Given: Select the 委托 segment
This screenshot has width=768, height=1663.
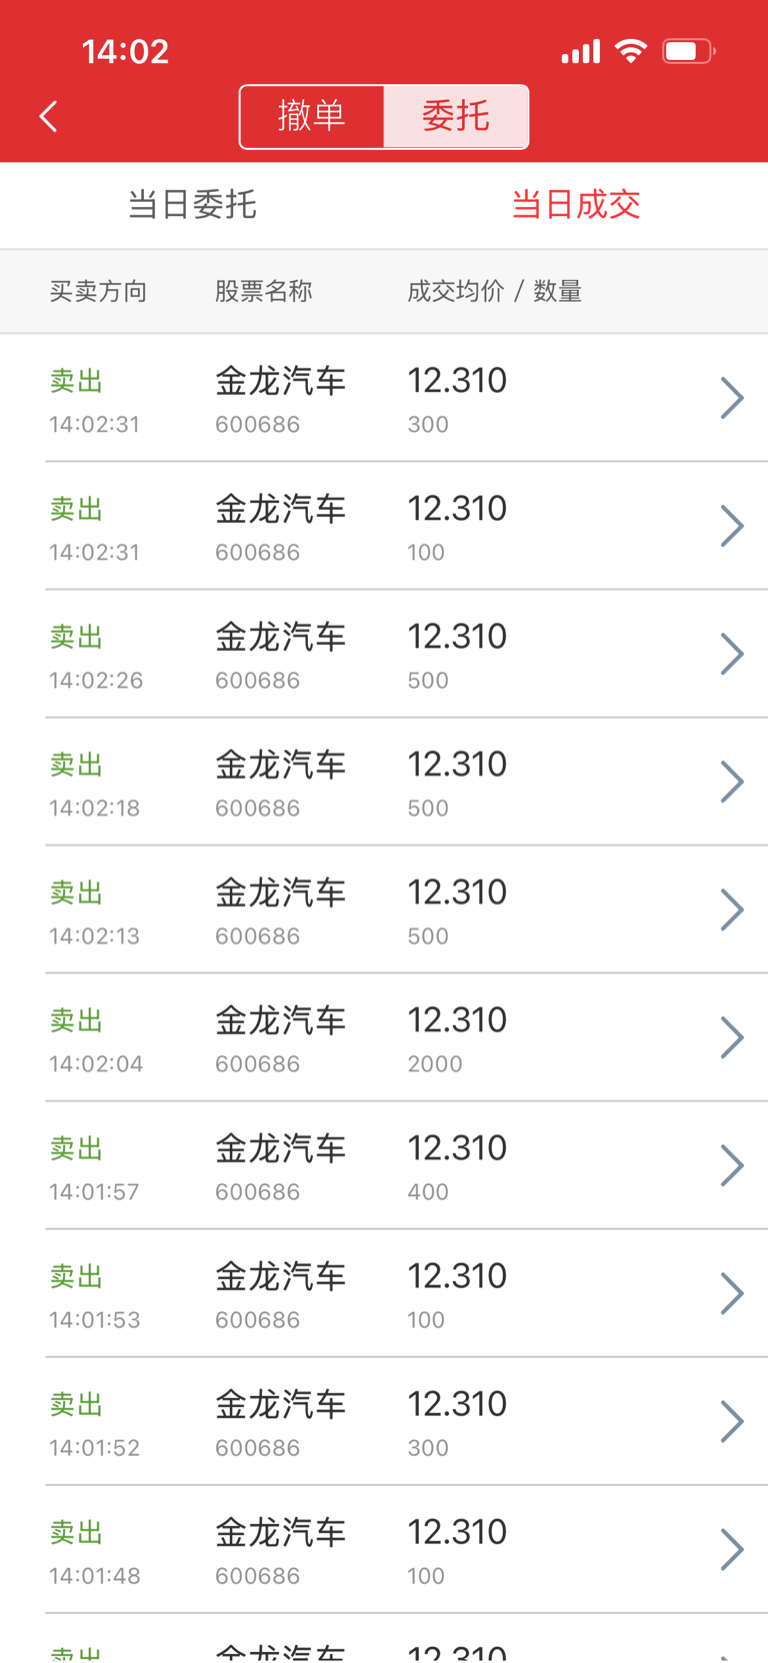Looking at the screenshot, I should click(x=456, y=117).
